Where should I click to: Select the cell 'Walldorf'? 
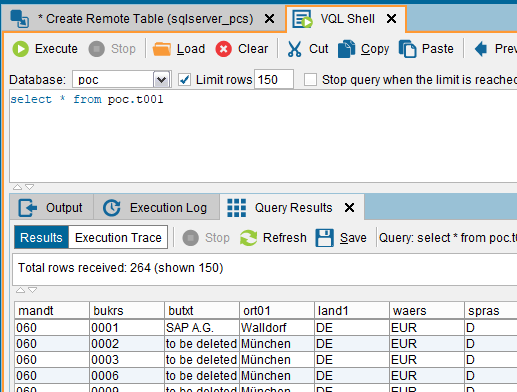pyautogui.click(x=277, y=328)
